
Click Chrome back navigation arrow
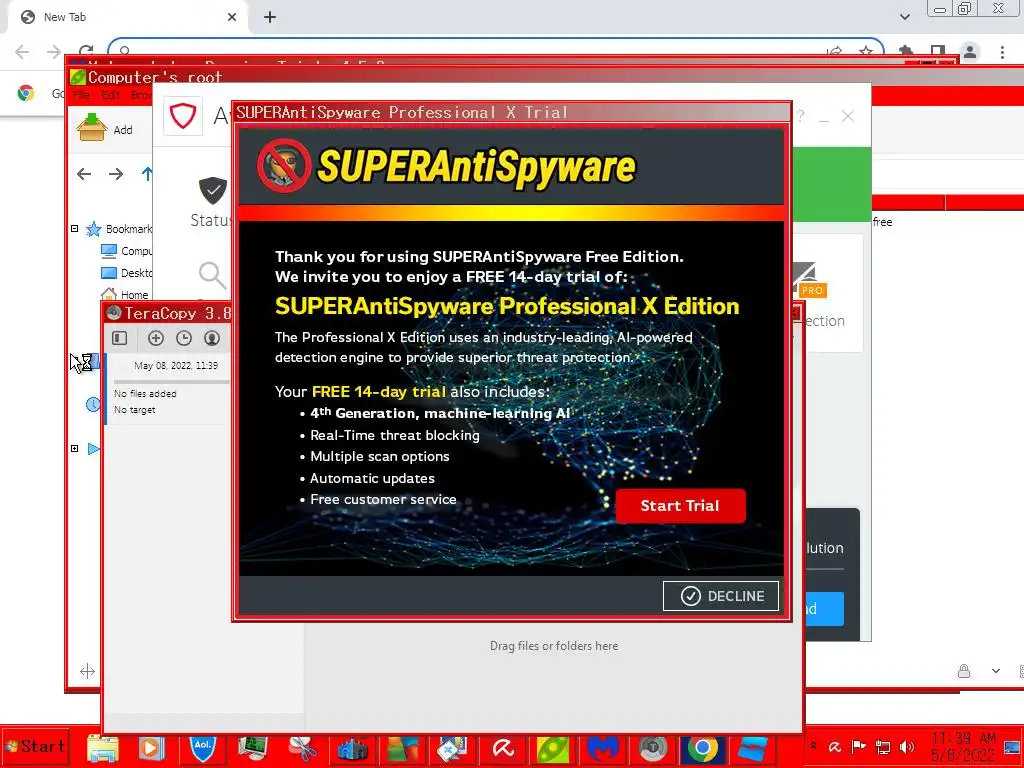pos(22,52)
